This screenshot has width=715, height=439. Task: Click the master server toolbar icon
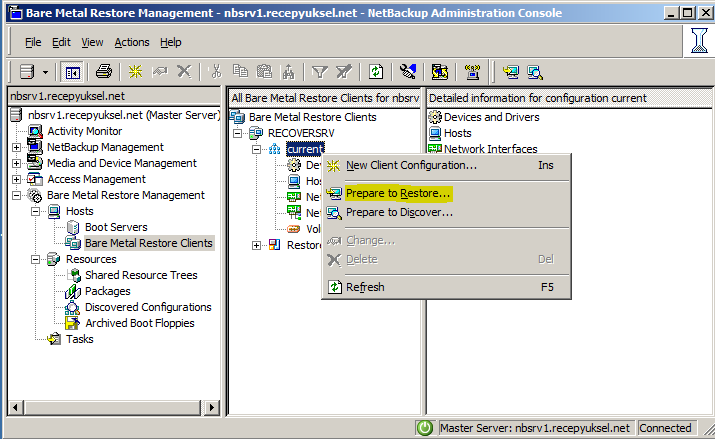(27, 72)
